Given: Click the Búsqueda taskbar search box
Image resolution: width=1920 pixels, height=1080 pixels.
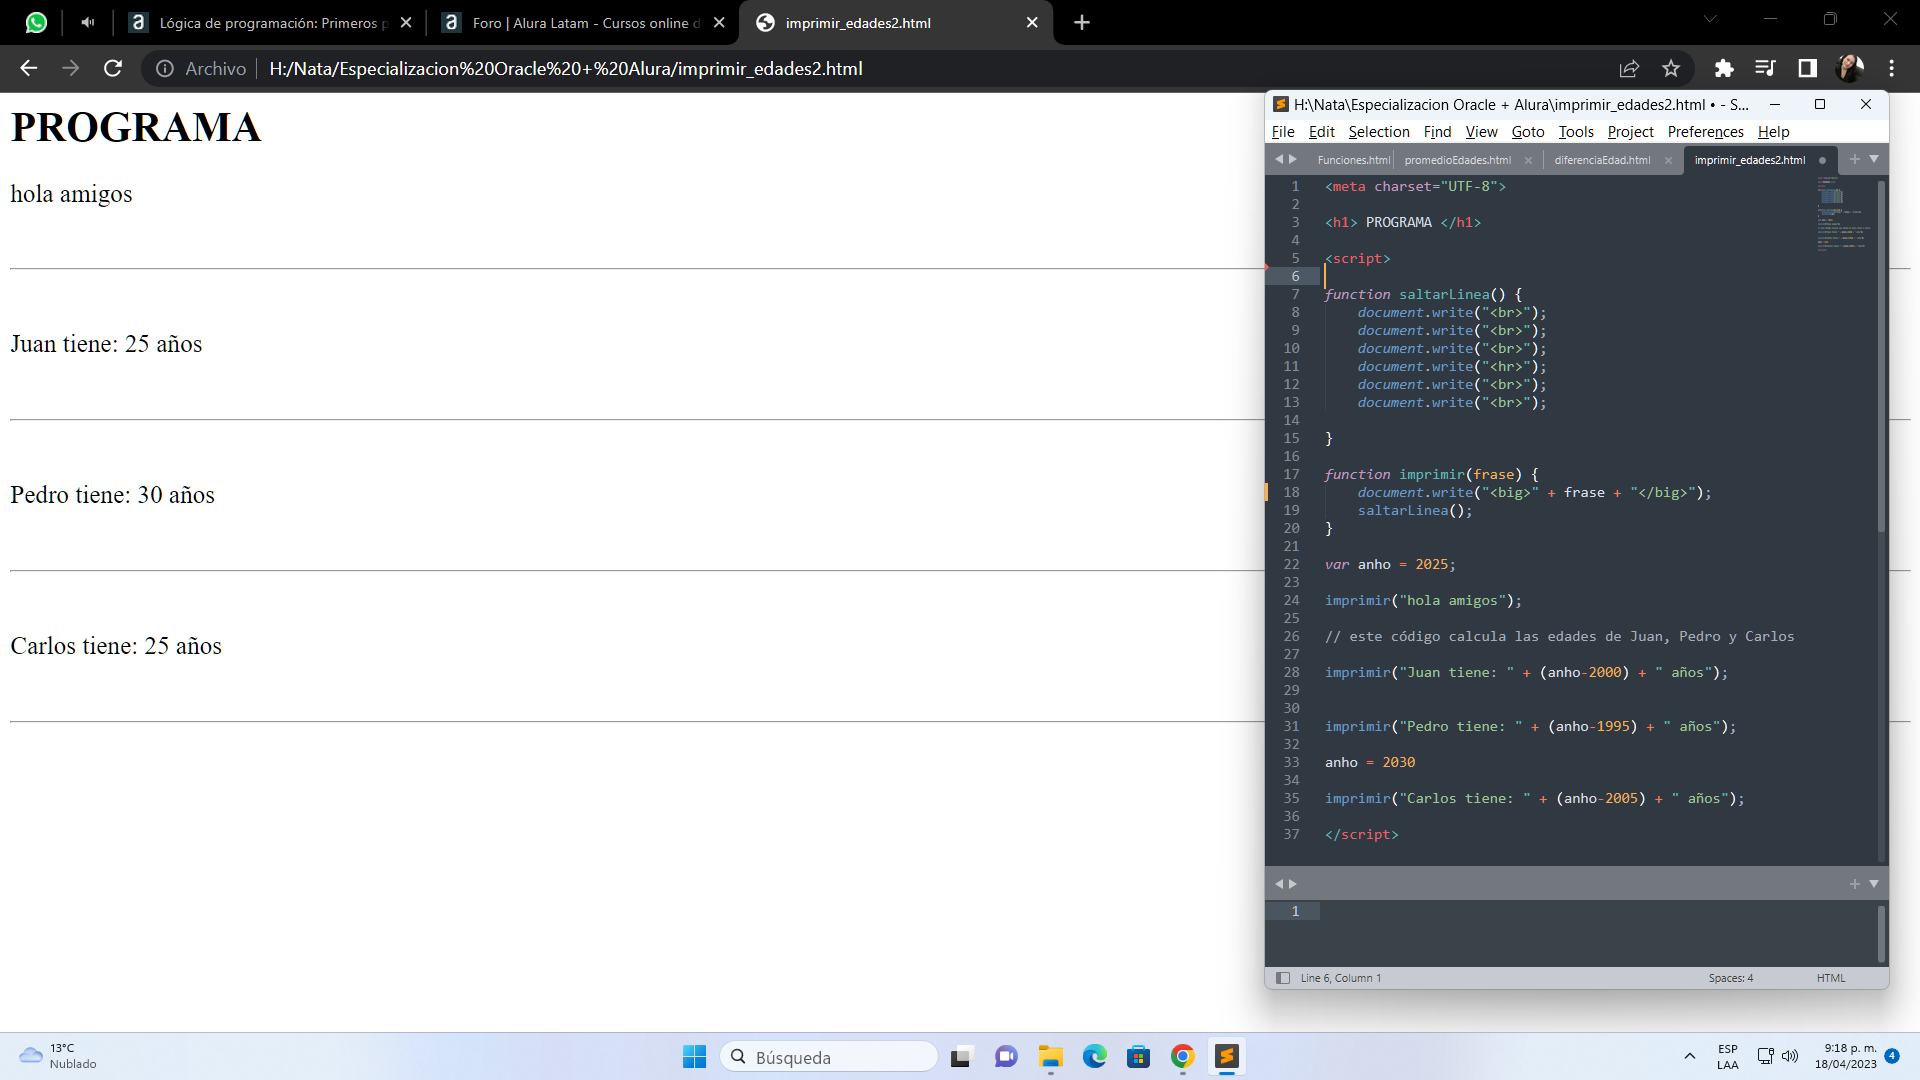Looking at the screenshot, I should pyautogui.click(x=829, y=1057).
